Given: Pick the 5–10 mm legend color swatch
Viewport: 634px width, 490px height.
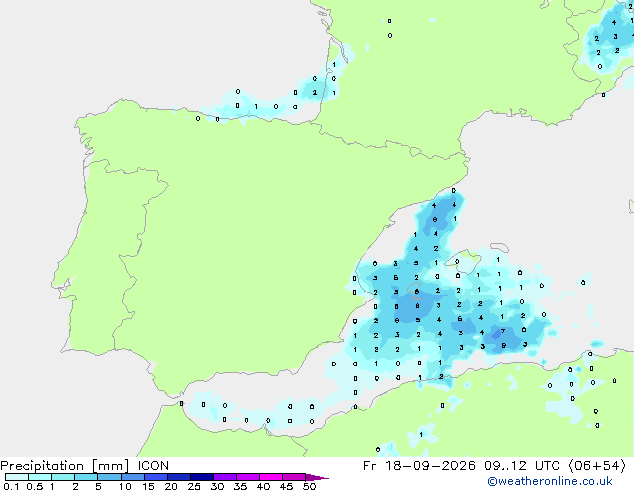Looking at the screenshot, I should click(109, 477).
